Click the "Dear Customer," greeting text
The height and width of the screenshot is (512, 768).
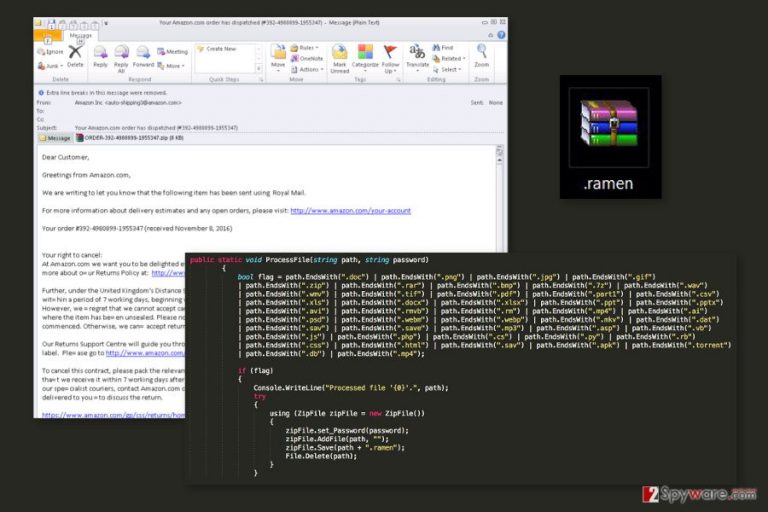pyautogui.click(x=66, y=157)
